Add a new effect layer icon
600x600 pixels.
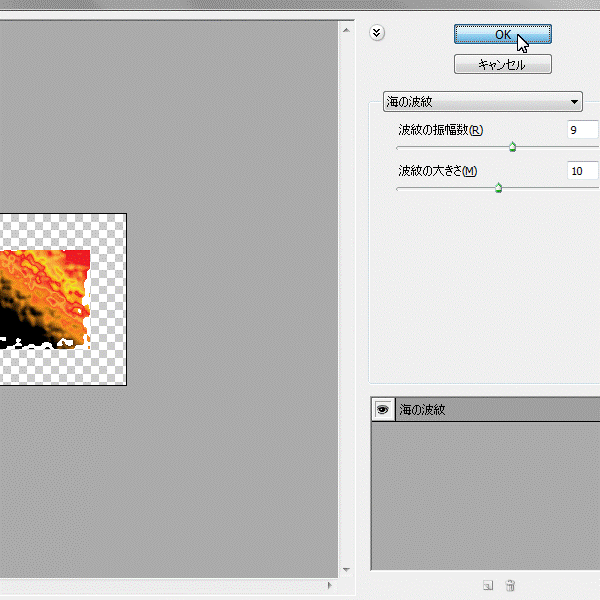click(488, 585)
